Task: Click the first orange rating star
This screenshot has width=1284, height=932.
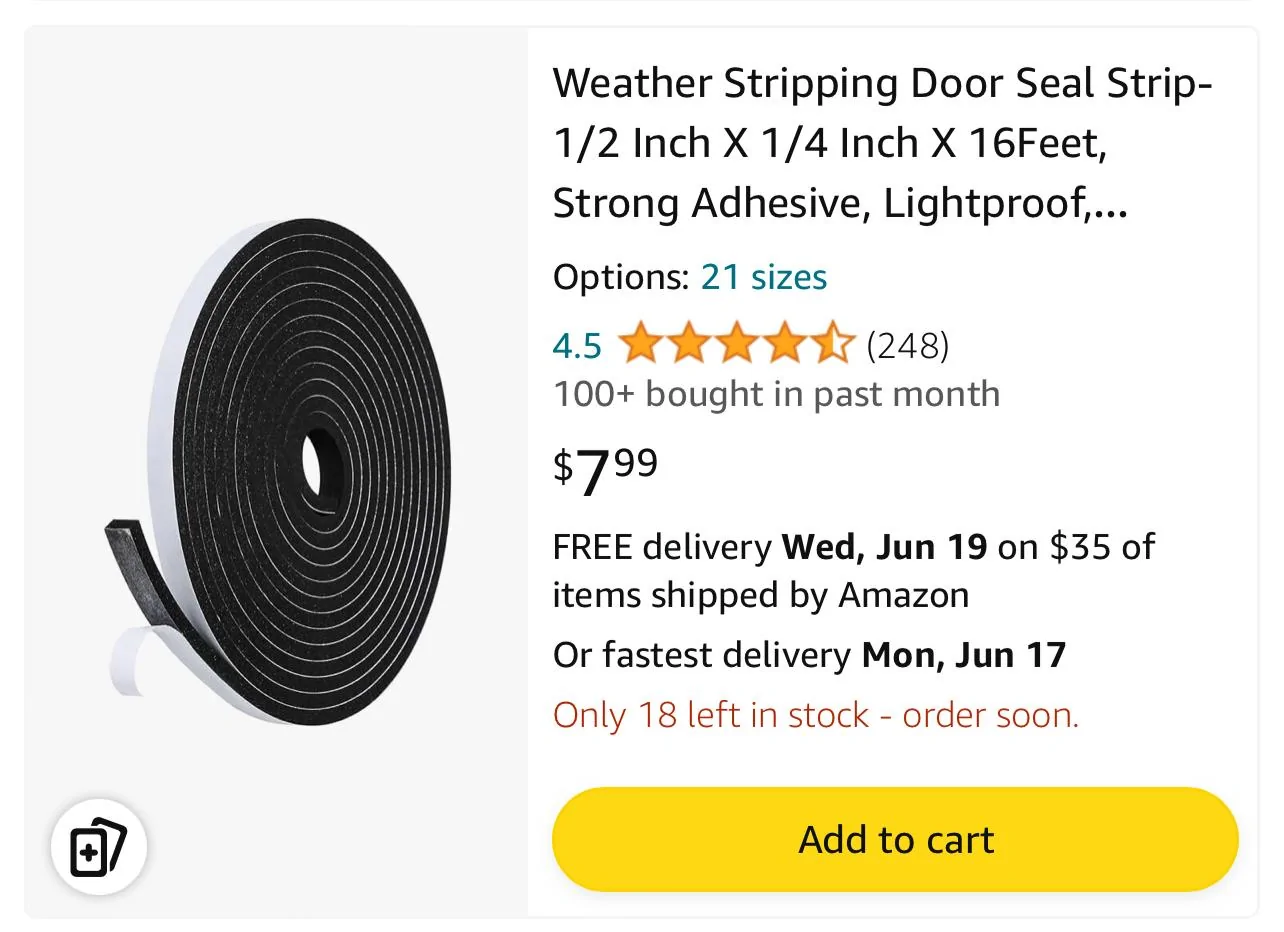Action: pos(640,345)
